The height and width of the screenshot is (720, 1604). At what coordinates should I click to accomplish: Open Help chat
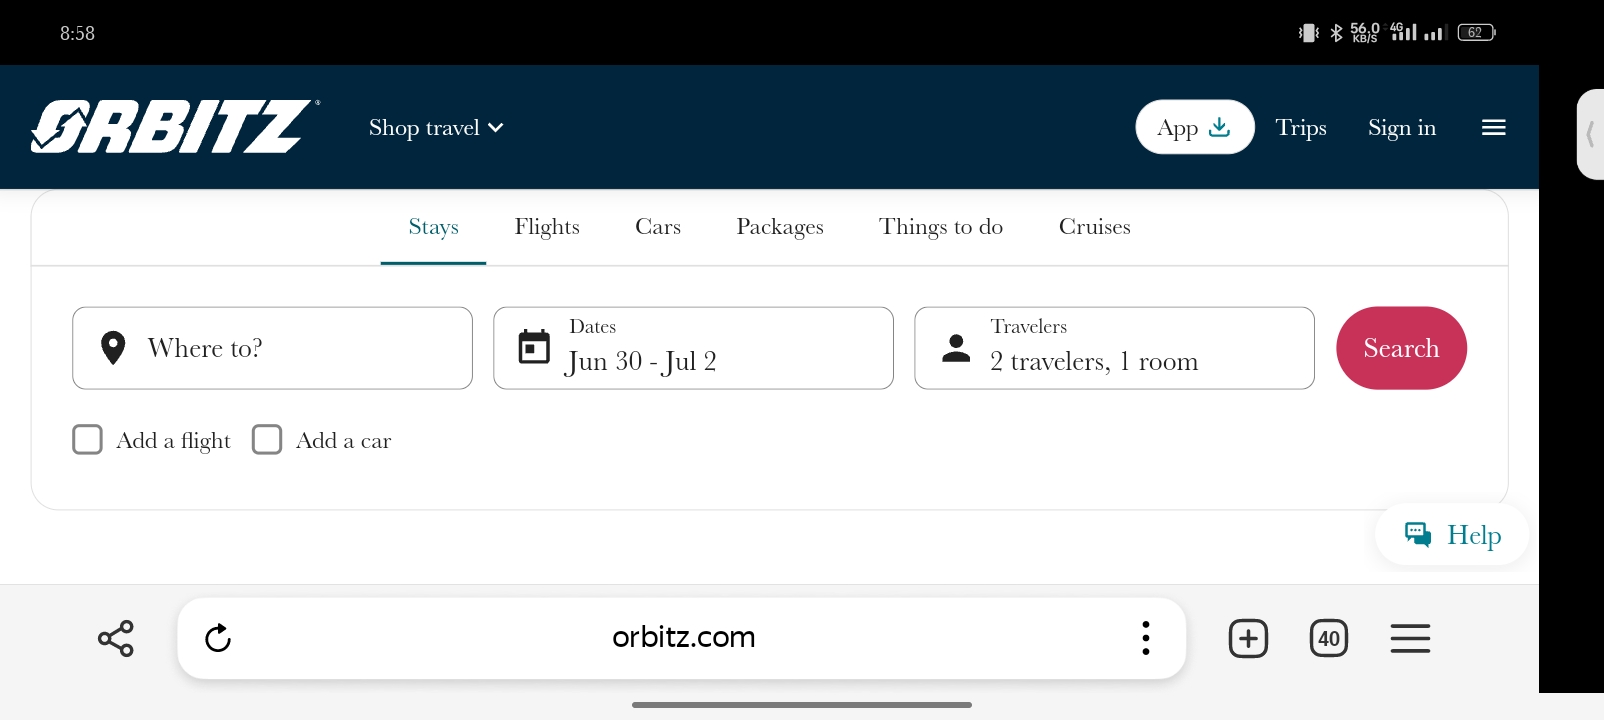click(x=1452, y=535)
